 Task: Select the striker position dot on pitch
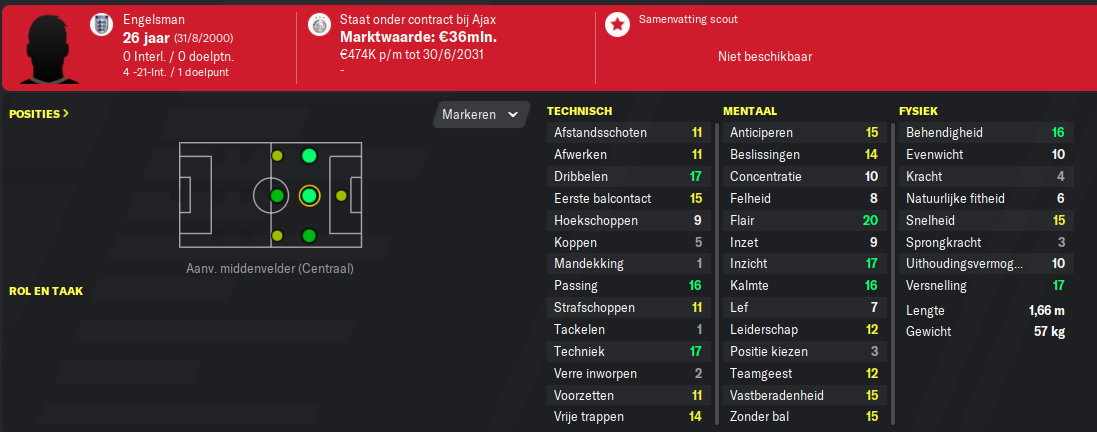click(x=341, y=196)
